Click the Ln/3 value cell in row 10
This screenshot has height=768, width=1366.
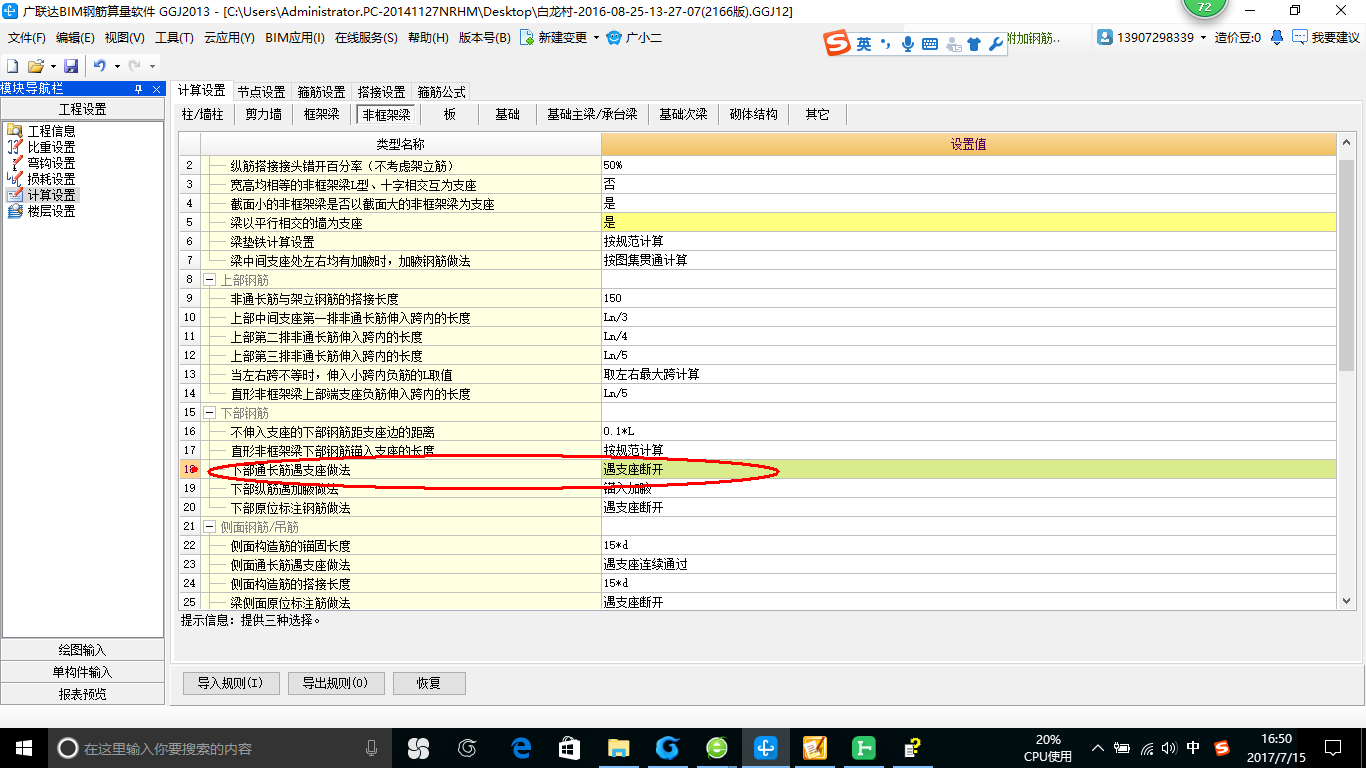tap(968, 318)
